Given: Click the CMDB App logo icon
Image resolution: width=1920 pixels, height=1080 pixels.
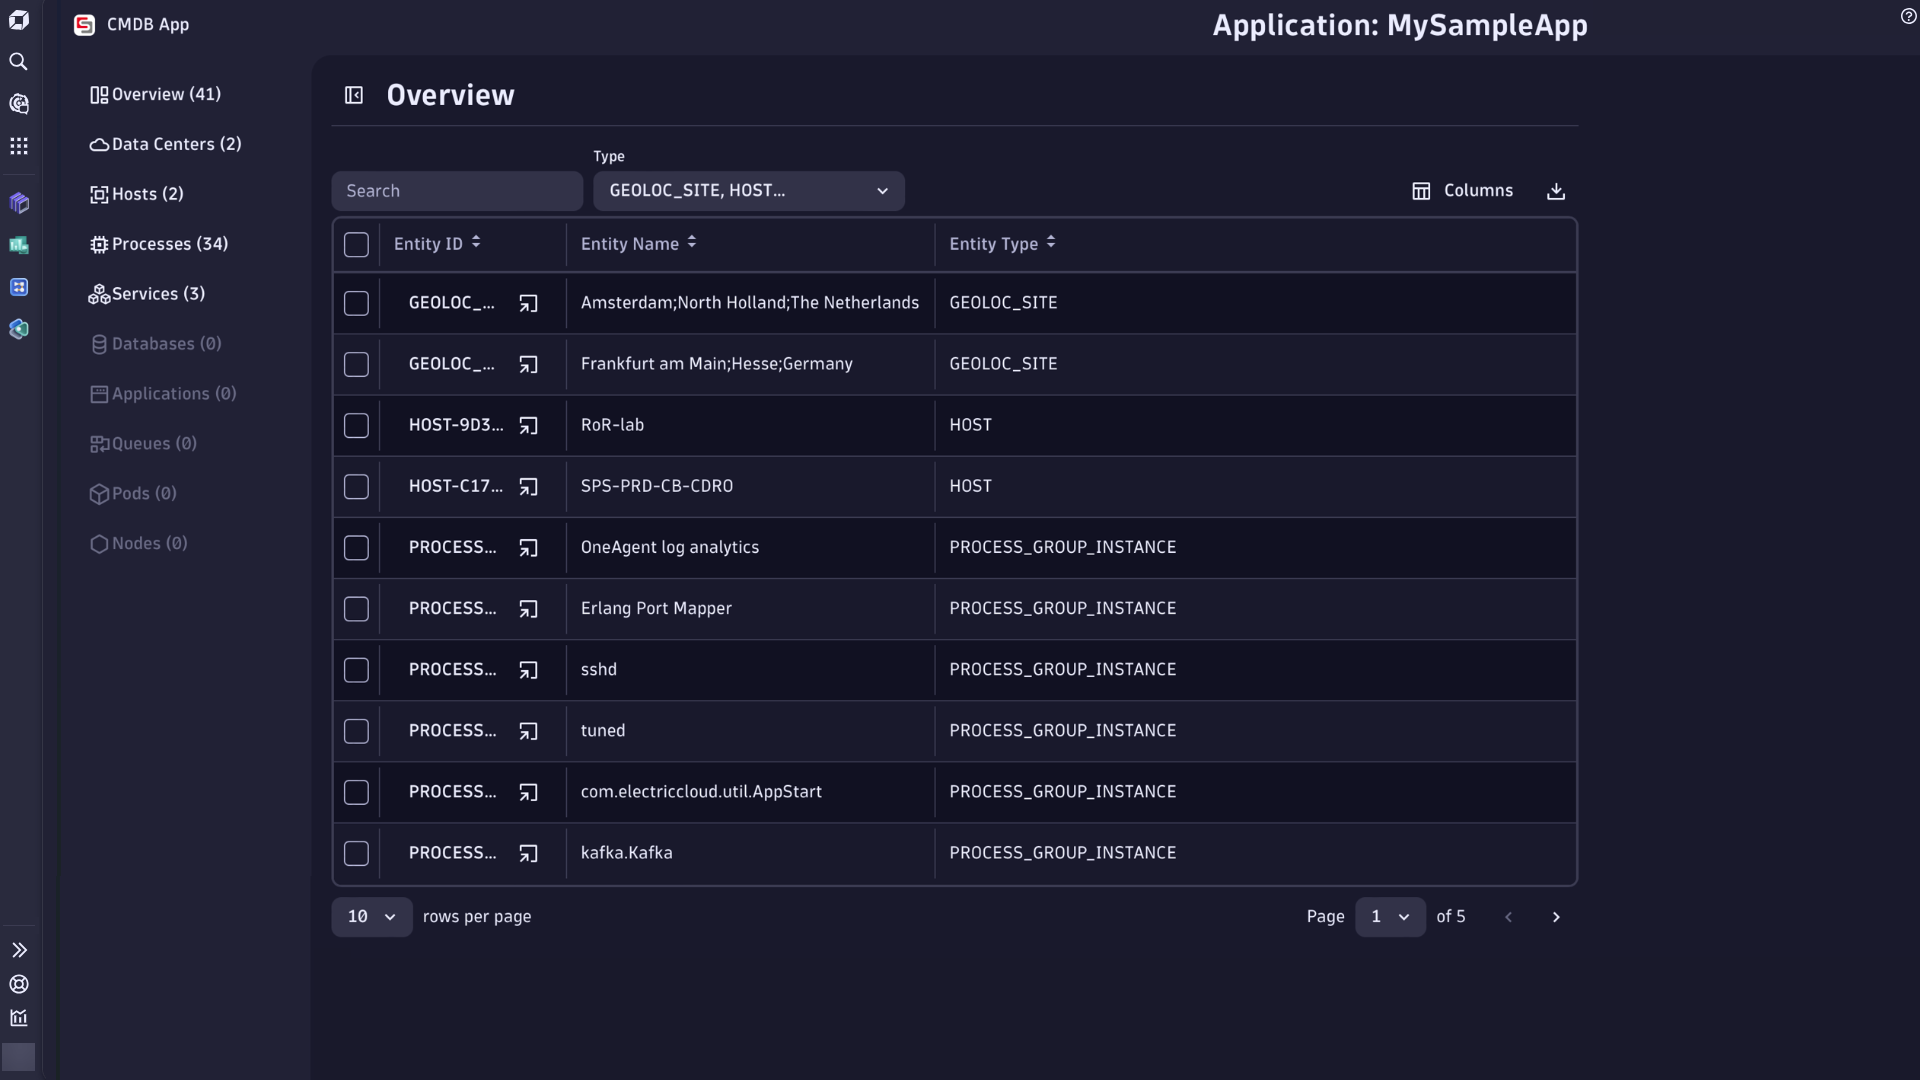Looking at the screenshot, I should tap(84, 24).
